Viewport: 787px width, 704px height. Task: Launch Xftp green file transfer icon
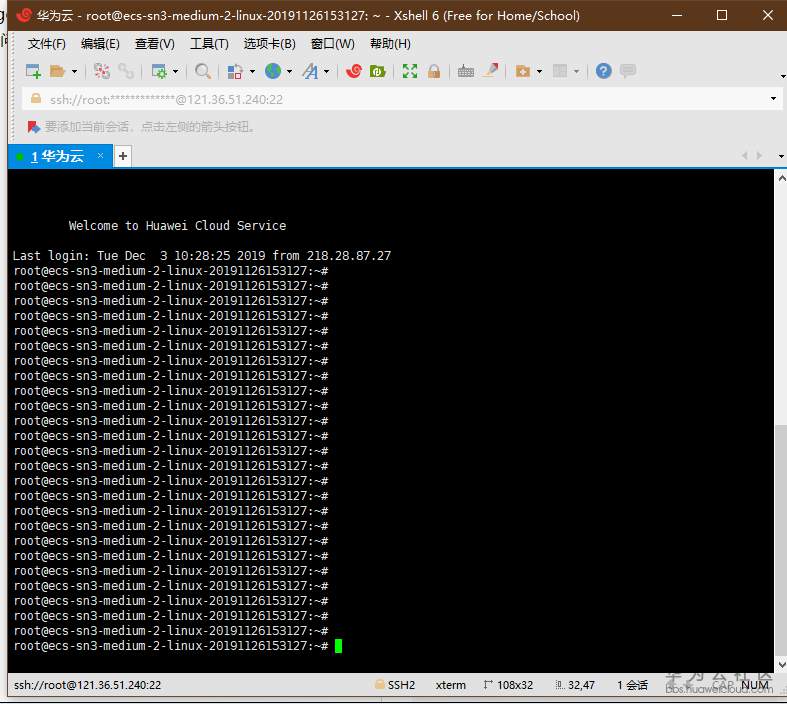(377, 71)
